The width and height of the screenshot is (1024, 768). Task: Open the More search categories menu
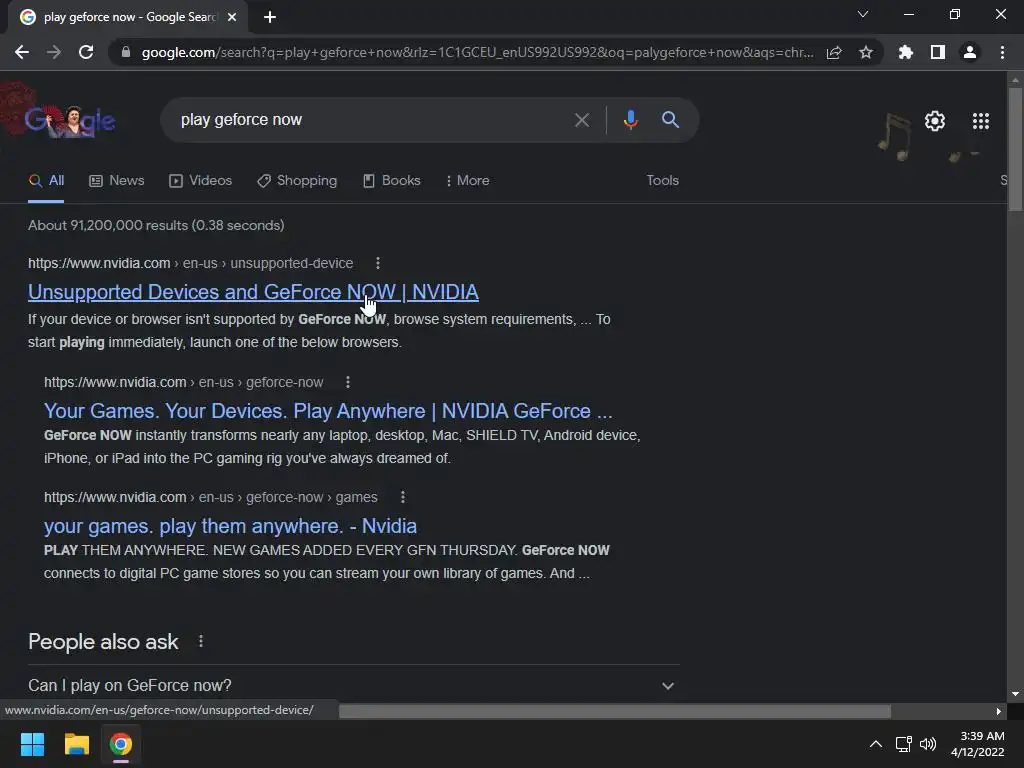tap(468, 181)
